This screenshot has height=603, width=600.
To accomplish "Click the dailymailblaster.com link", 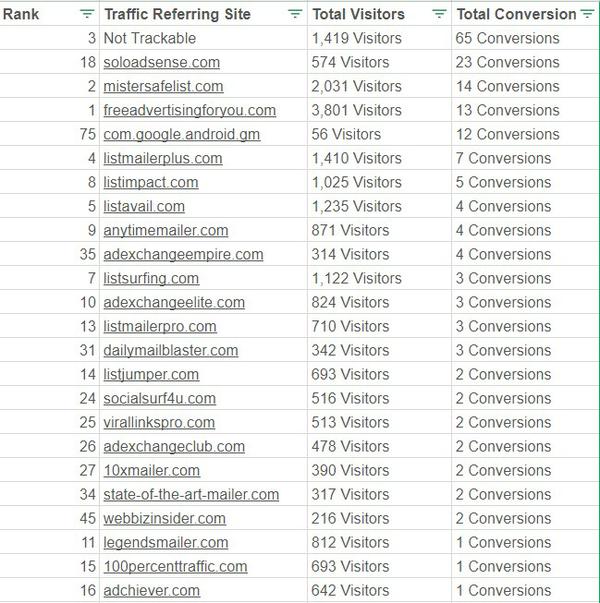I will click(171, 350).
